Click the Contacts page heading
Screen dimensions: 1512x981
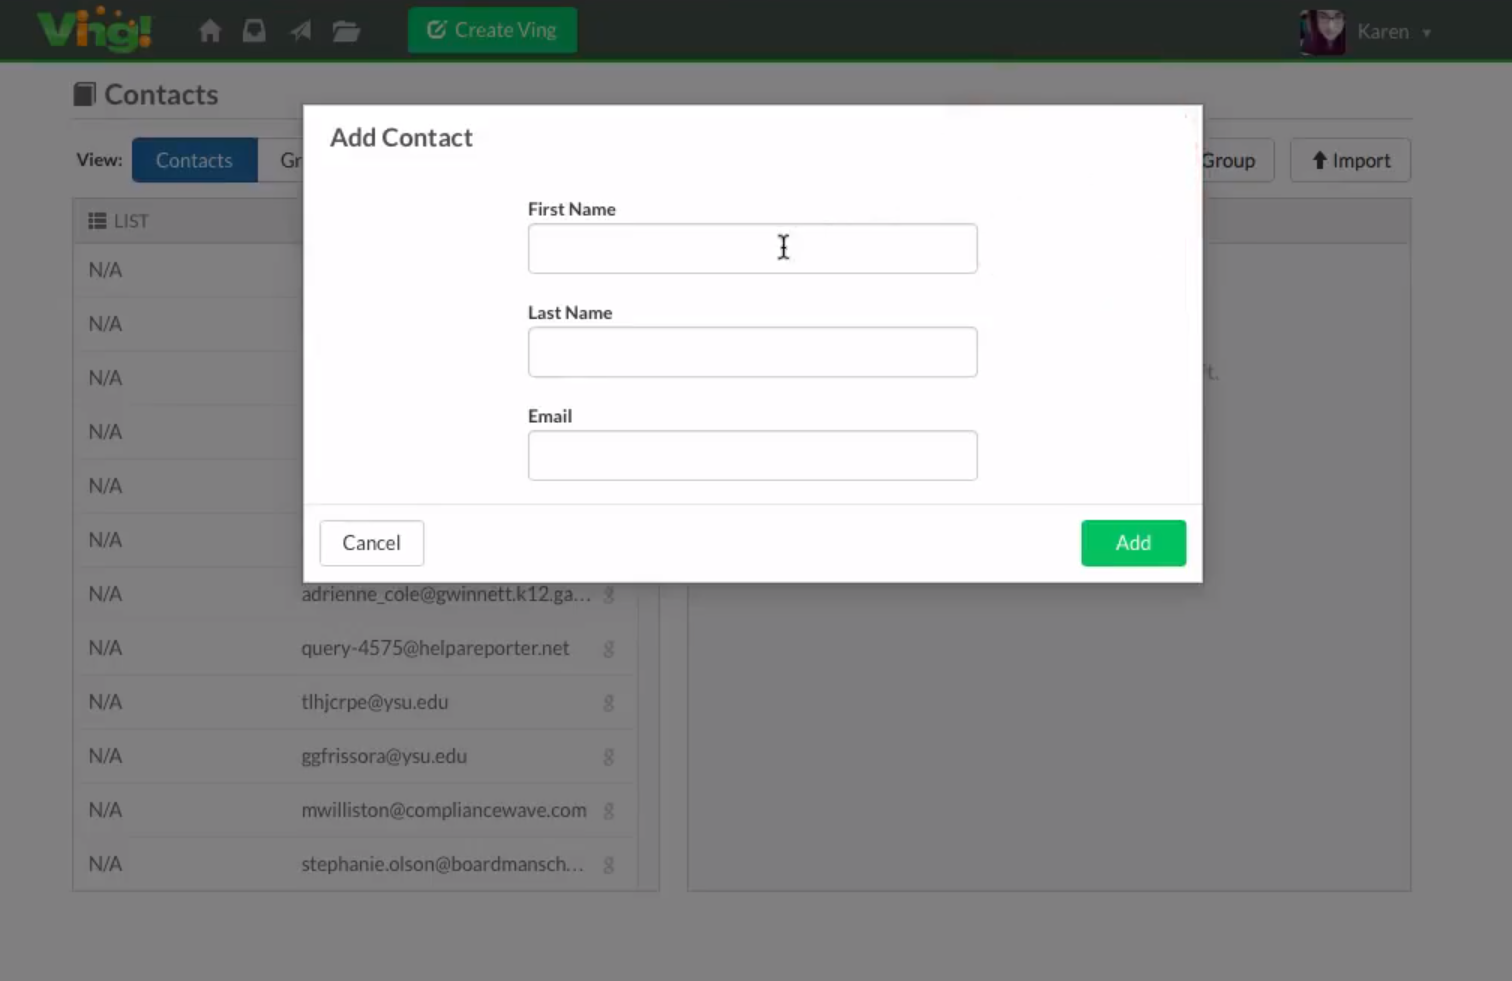click(146, 94)
